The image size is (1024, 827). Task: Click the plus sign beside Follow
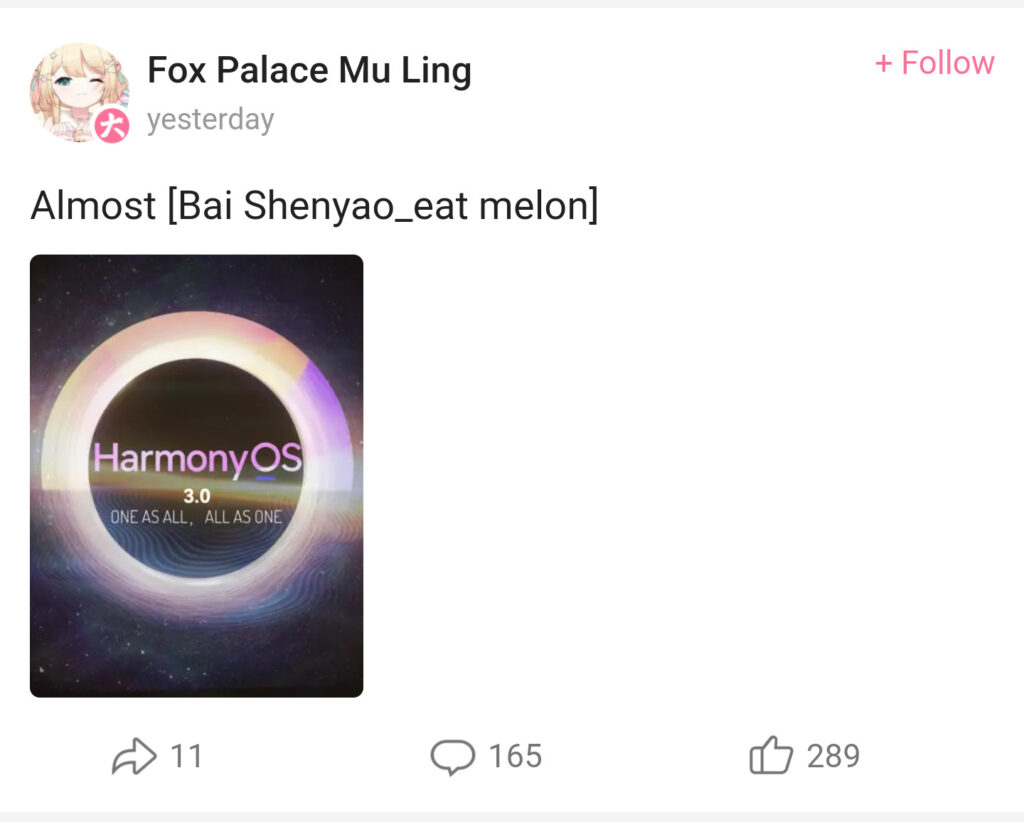[x=883, y=64]
